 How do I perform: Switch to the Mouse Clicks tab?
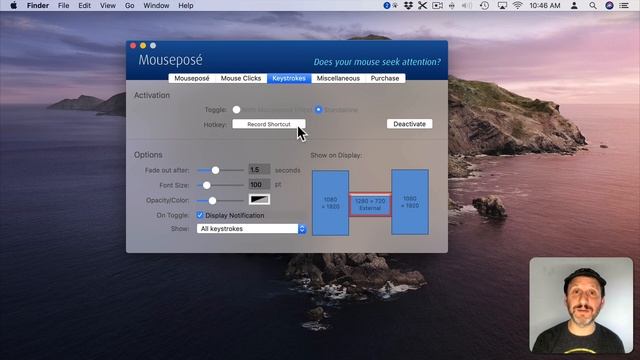point(241,78)
